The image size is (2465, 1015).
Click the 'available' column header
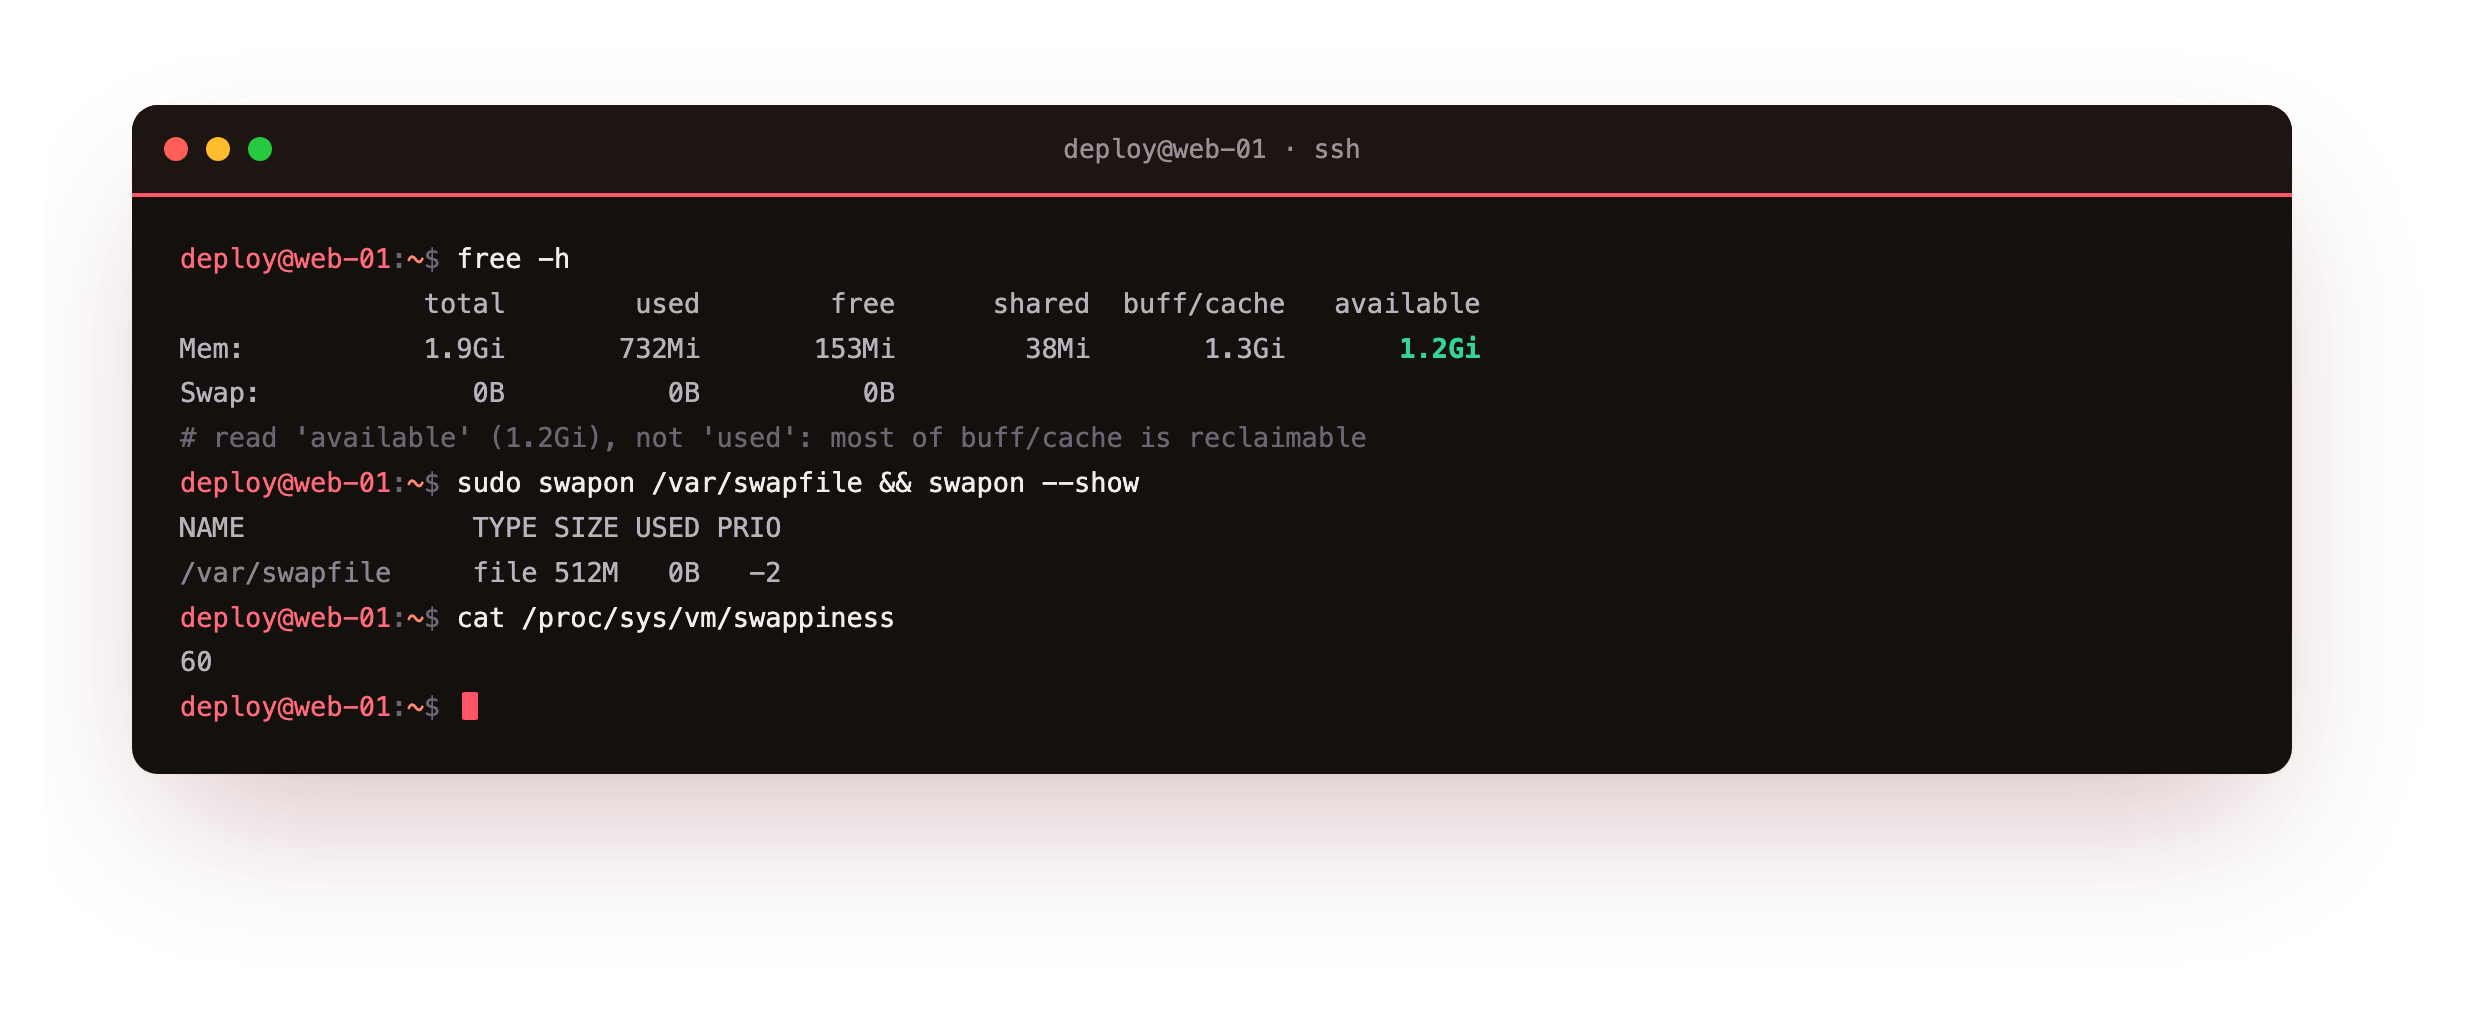tap(1407, 303)
